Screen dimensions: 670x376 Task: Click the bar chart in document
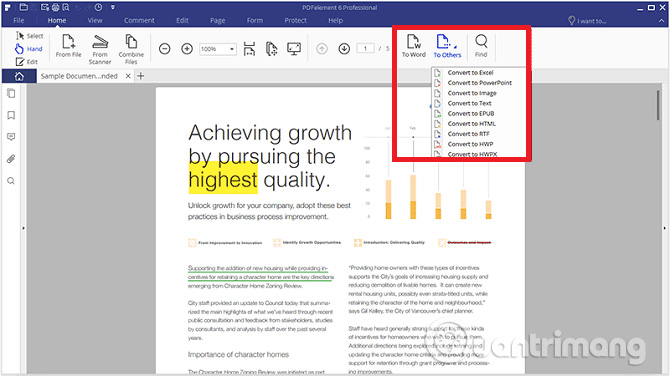tap(429, 173)
